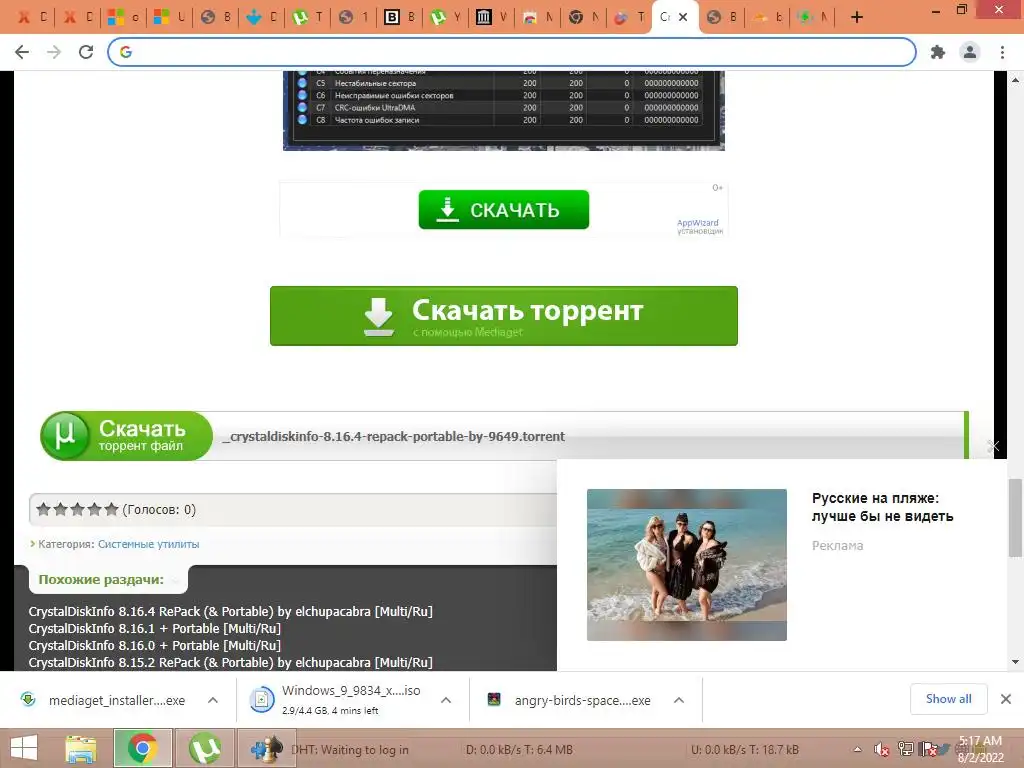This screenshot has height=768, width=1024.
Task: Open the Windows Start button
Action: tap(24, 748)
